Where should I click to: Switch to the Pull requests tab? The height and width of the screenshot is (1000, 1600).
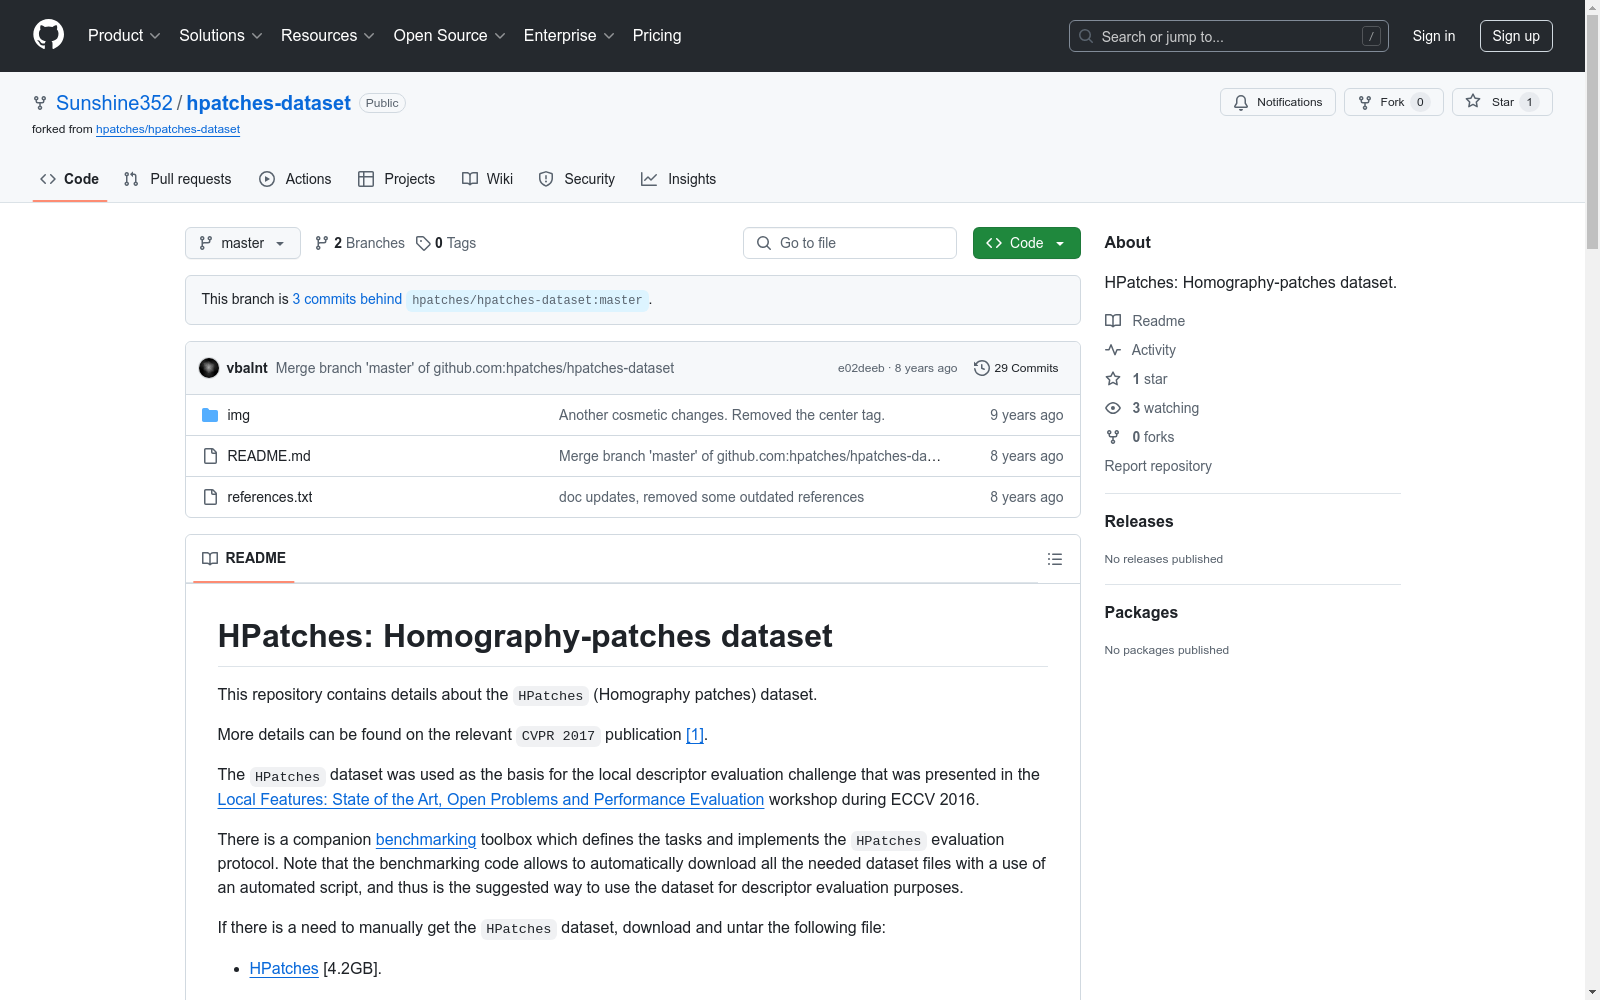(x=177, y=179)
